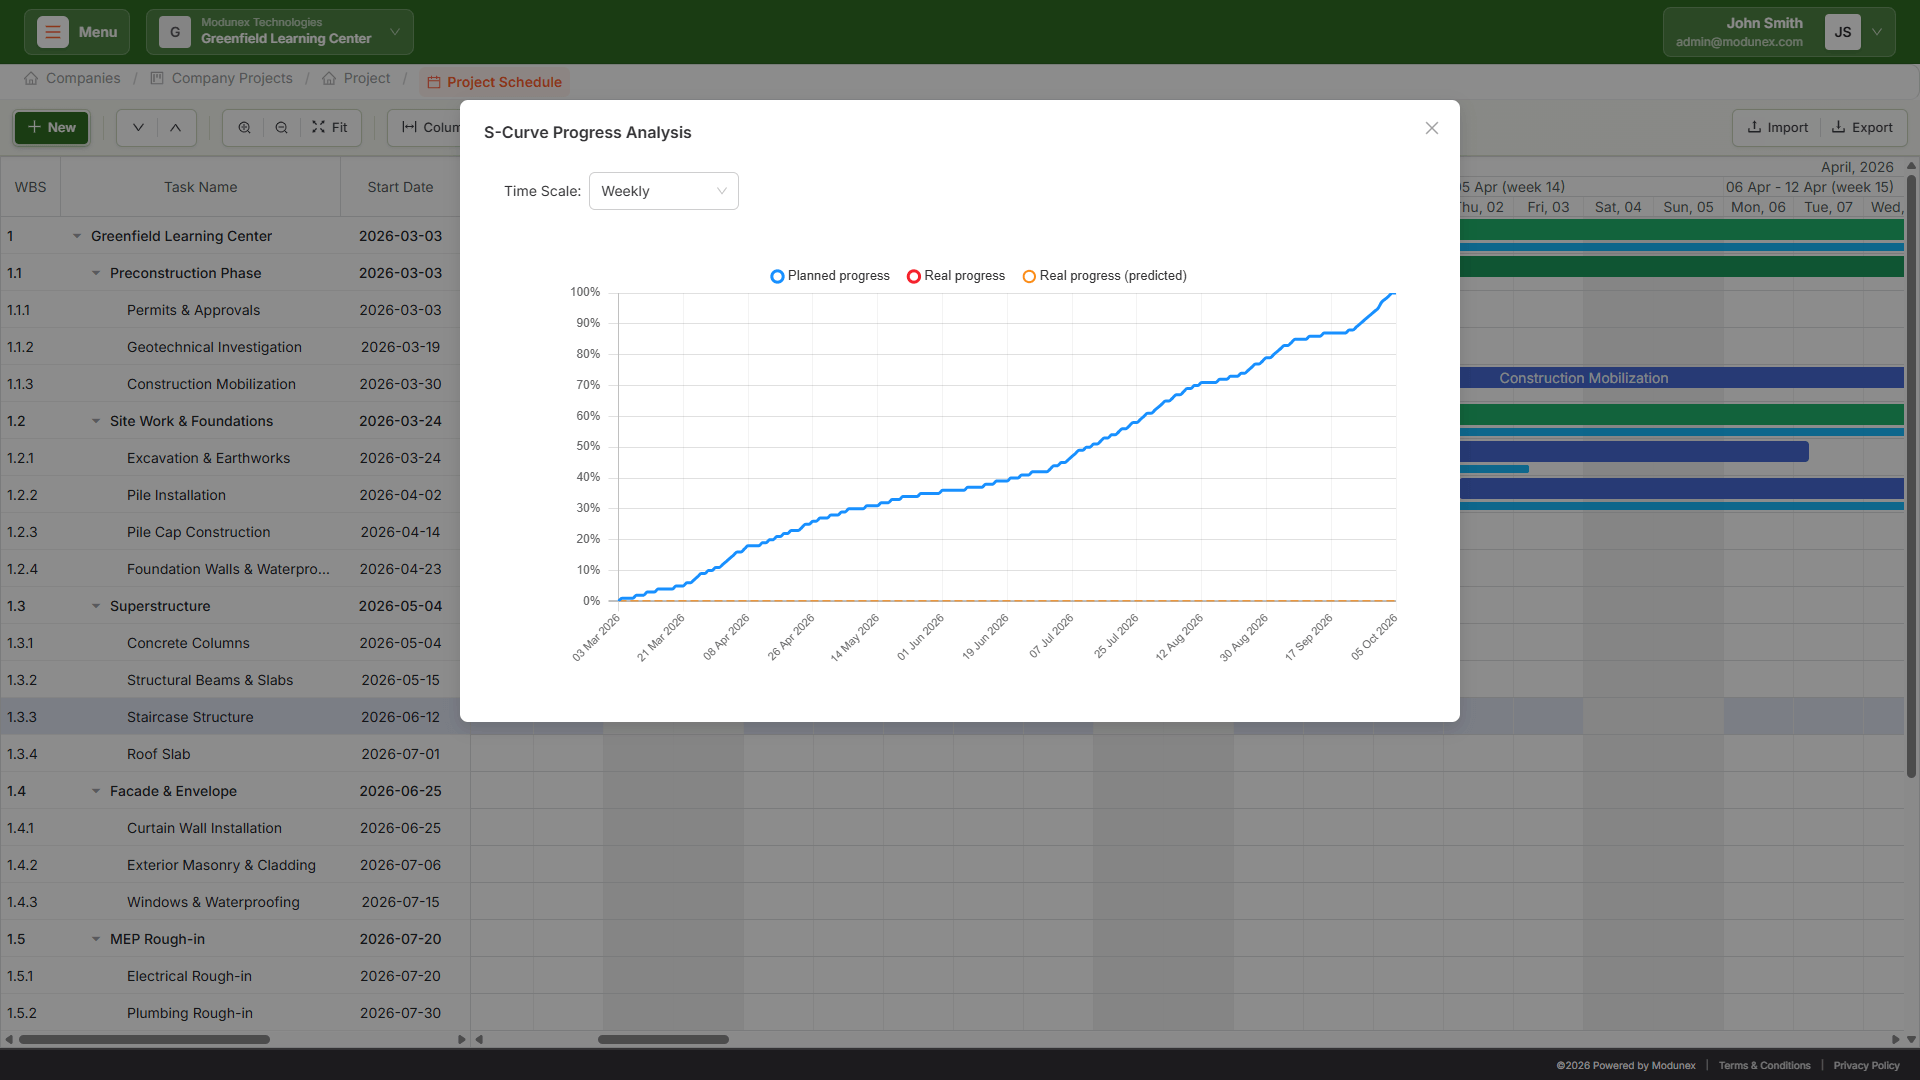Click the horizontal Gantt scrollbar
The image size is (1920, 1080).
(663, 1039)
